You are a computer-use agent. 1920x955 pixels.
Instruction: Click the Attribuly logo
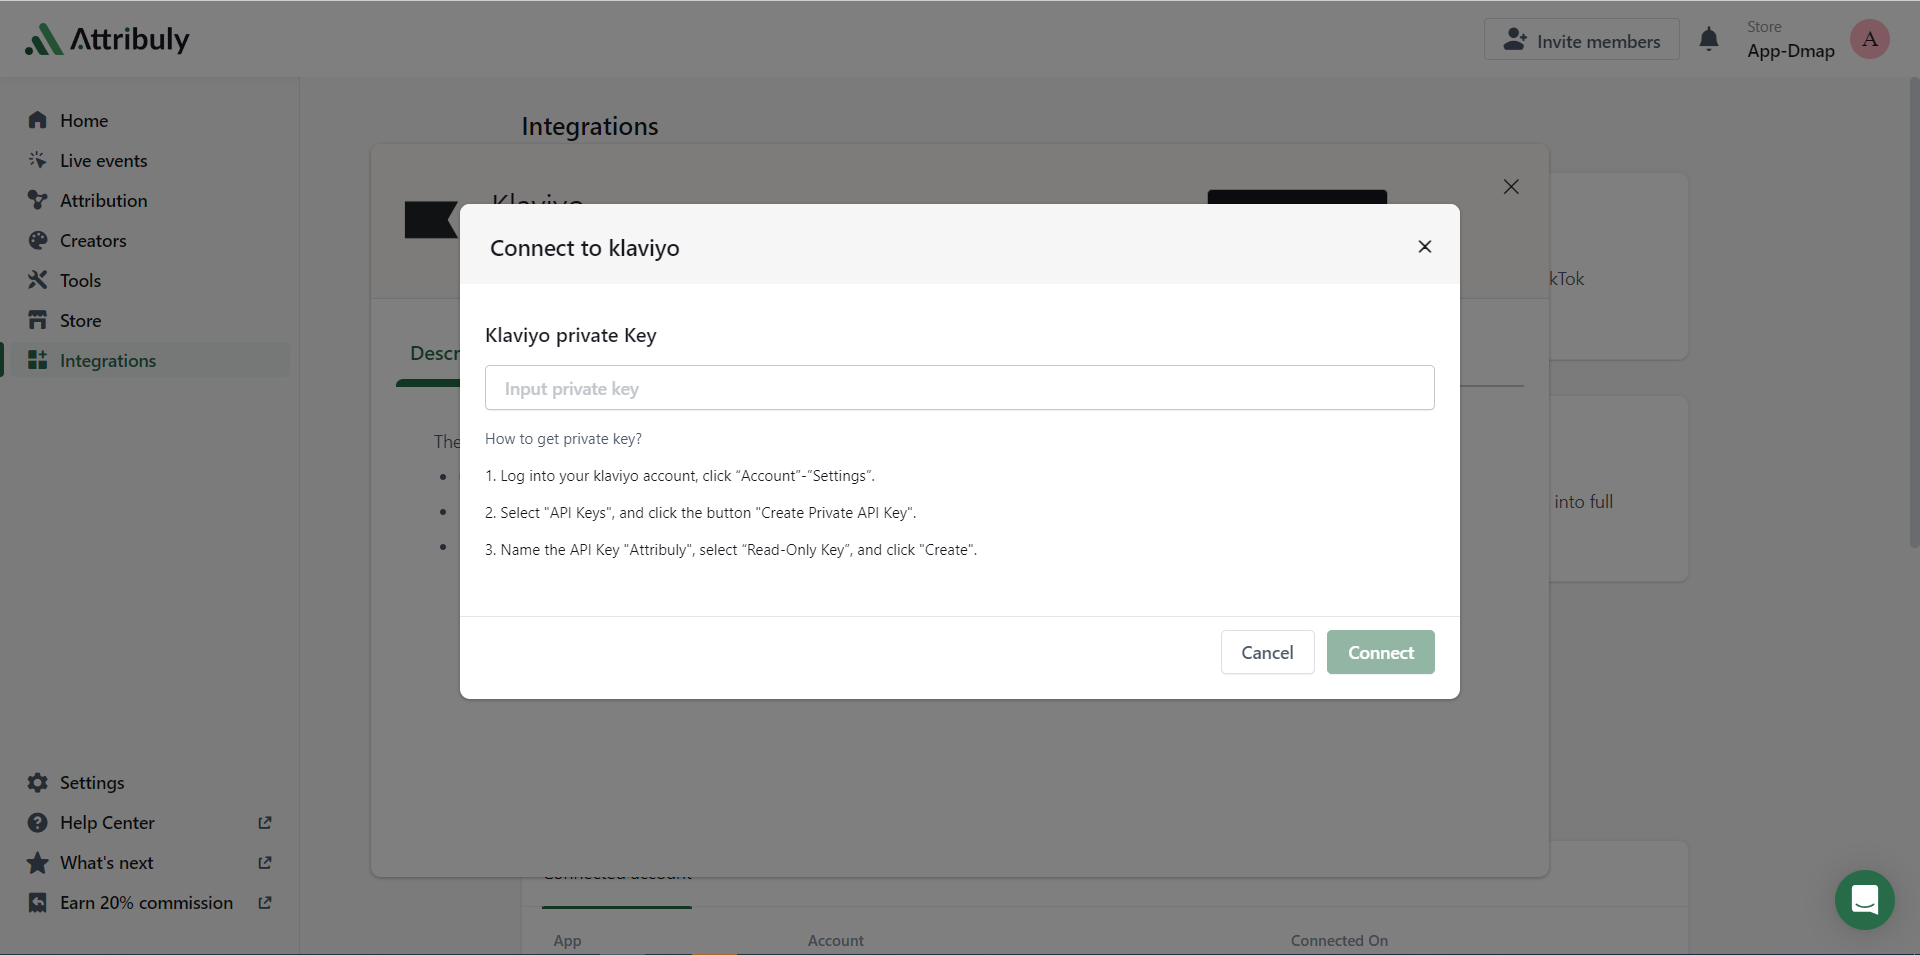(x=107, y=39)
